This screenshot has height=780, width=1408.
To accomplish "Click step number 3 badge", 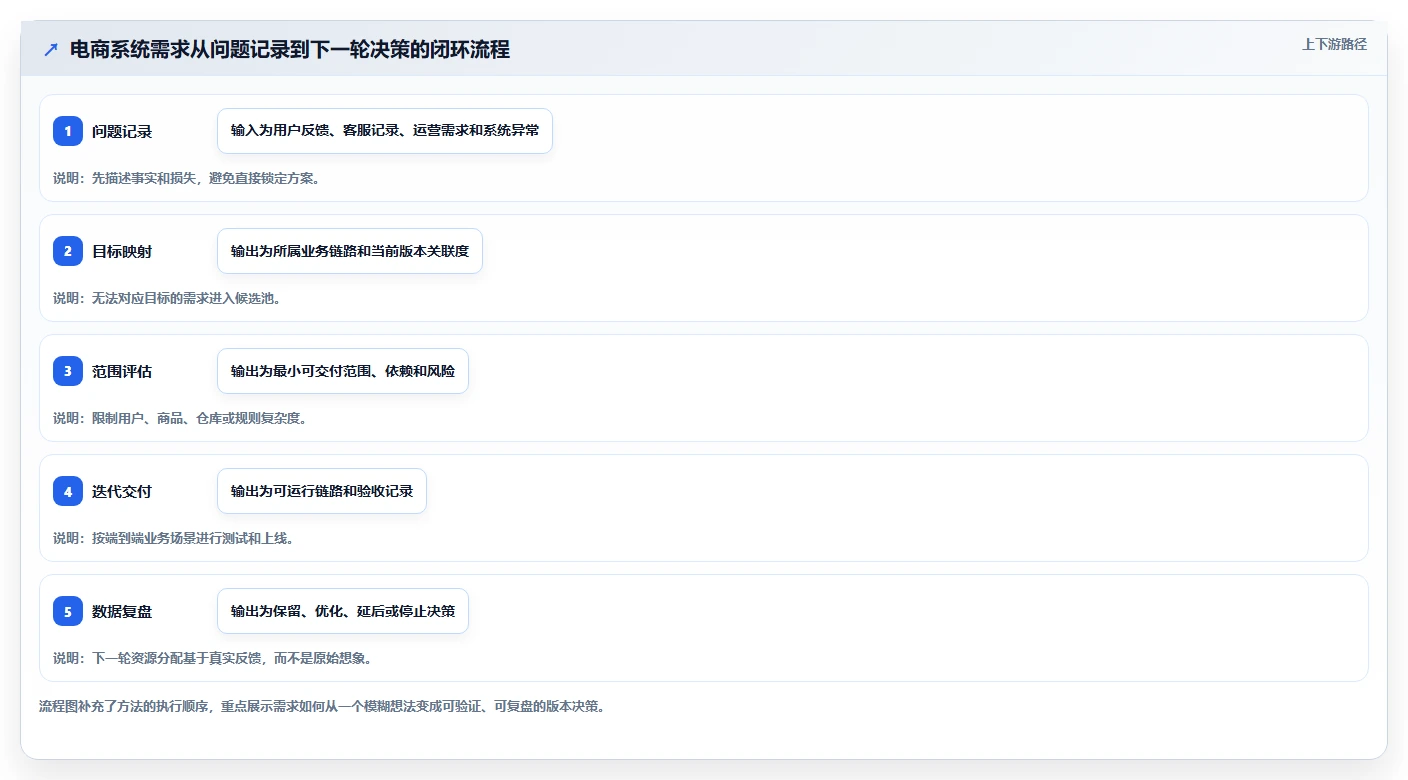I will pyautogui.click(x=68, y=371).
